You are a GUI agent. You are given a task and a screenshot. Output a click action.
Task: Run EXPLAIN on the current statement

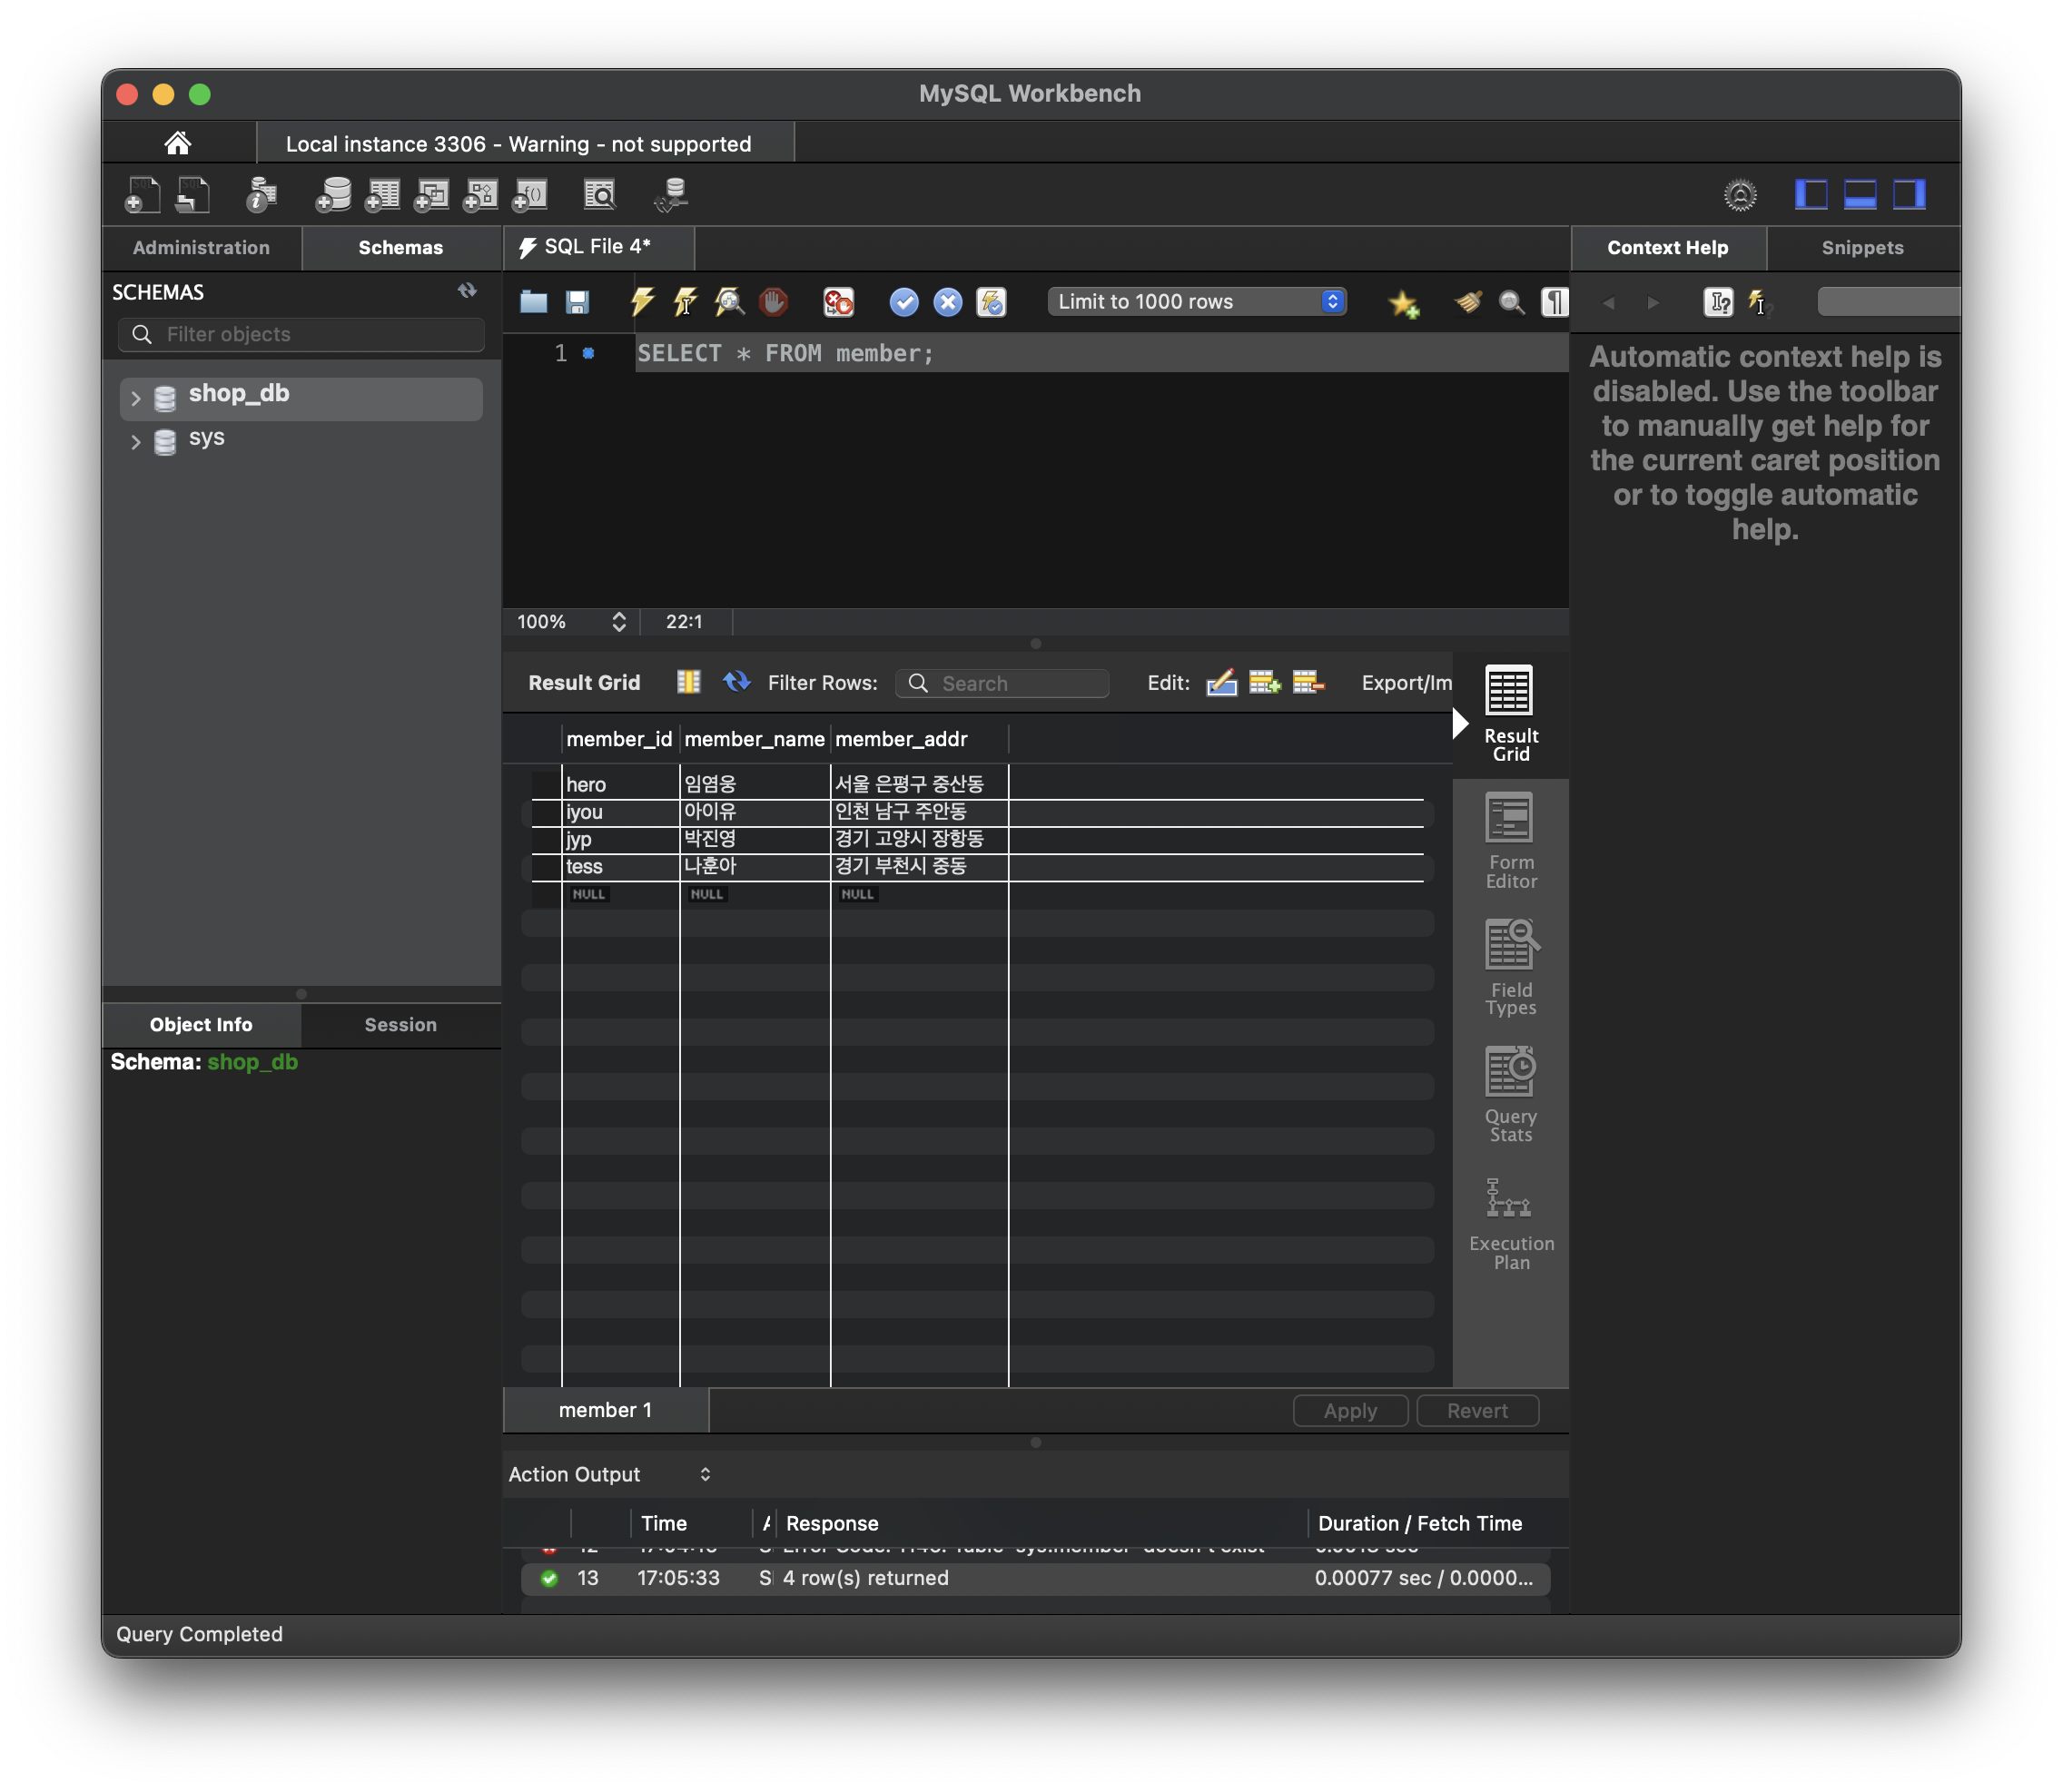730,302
